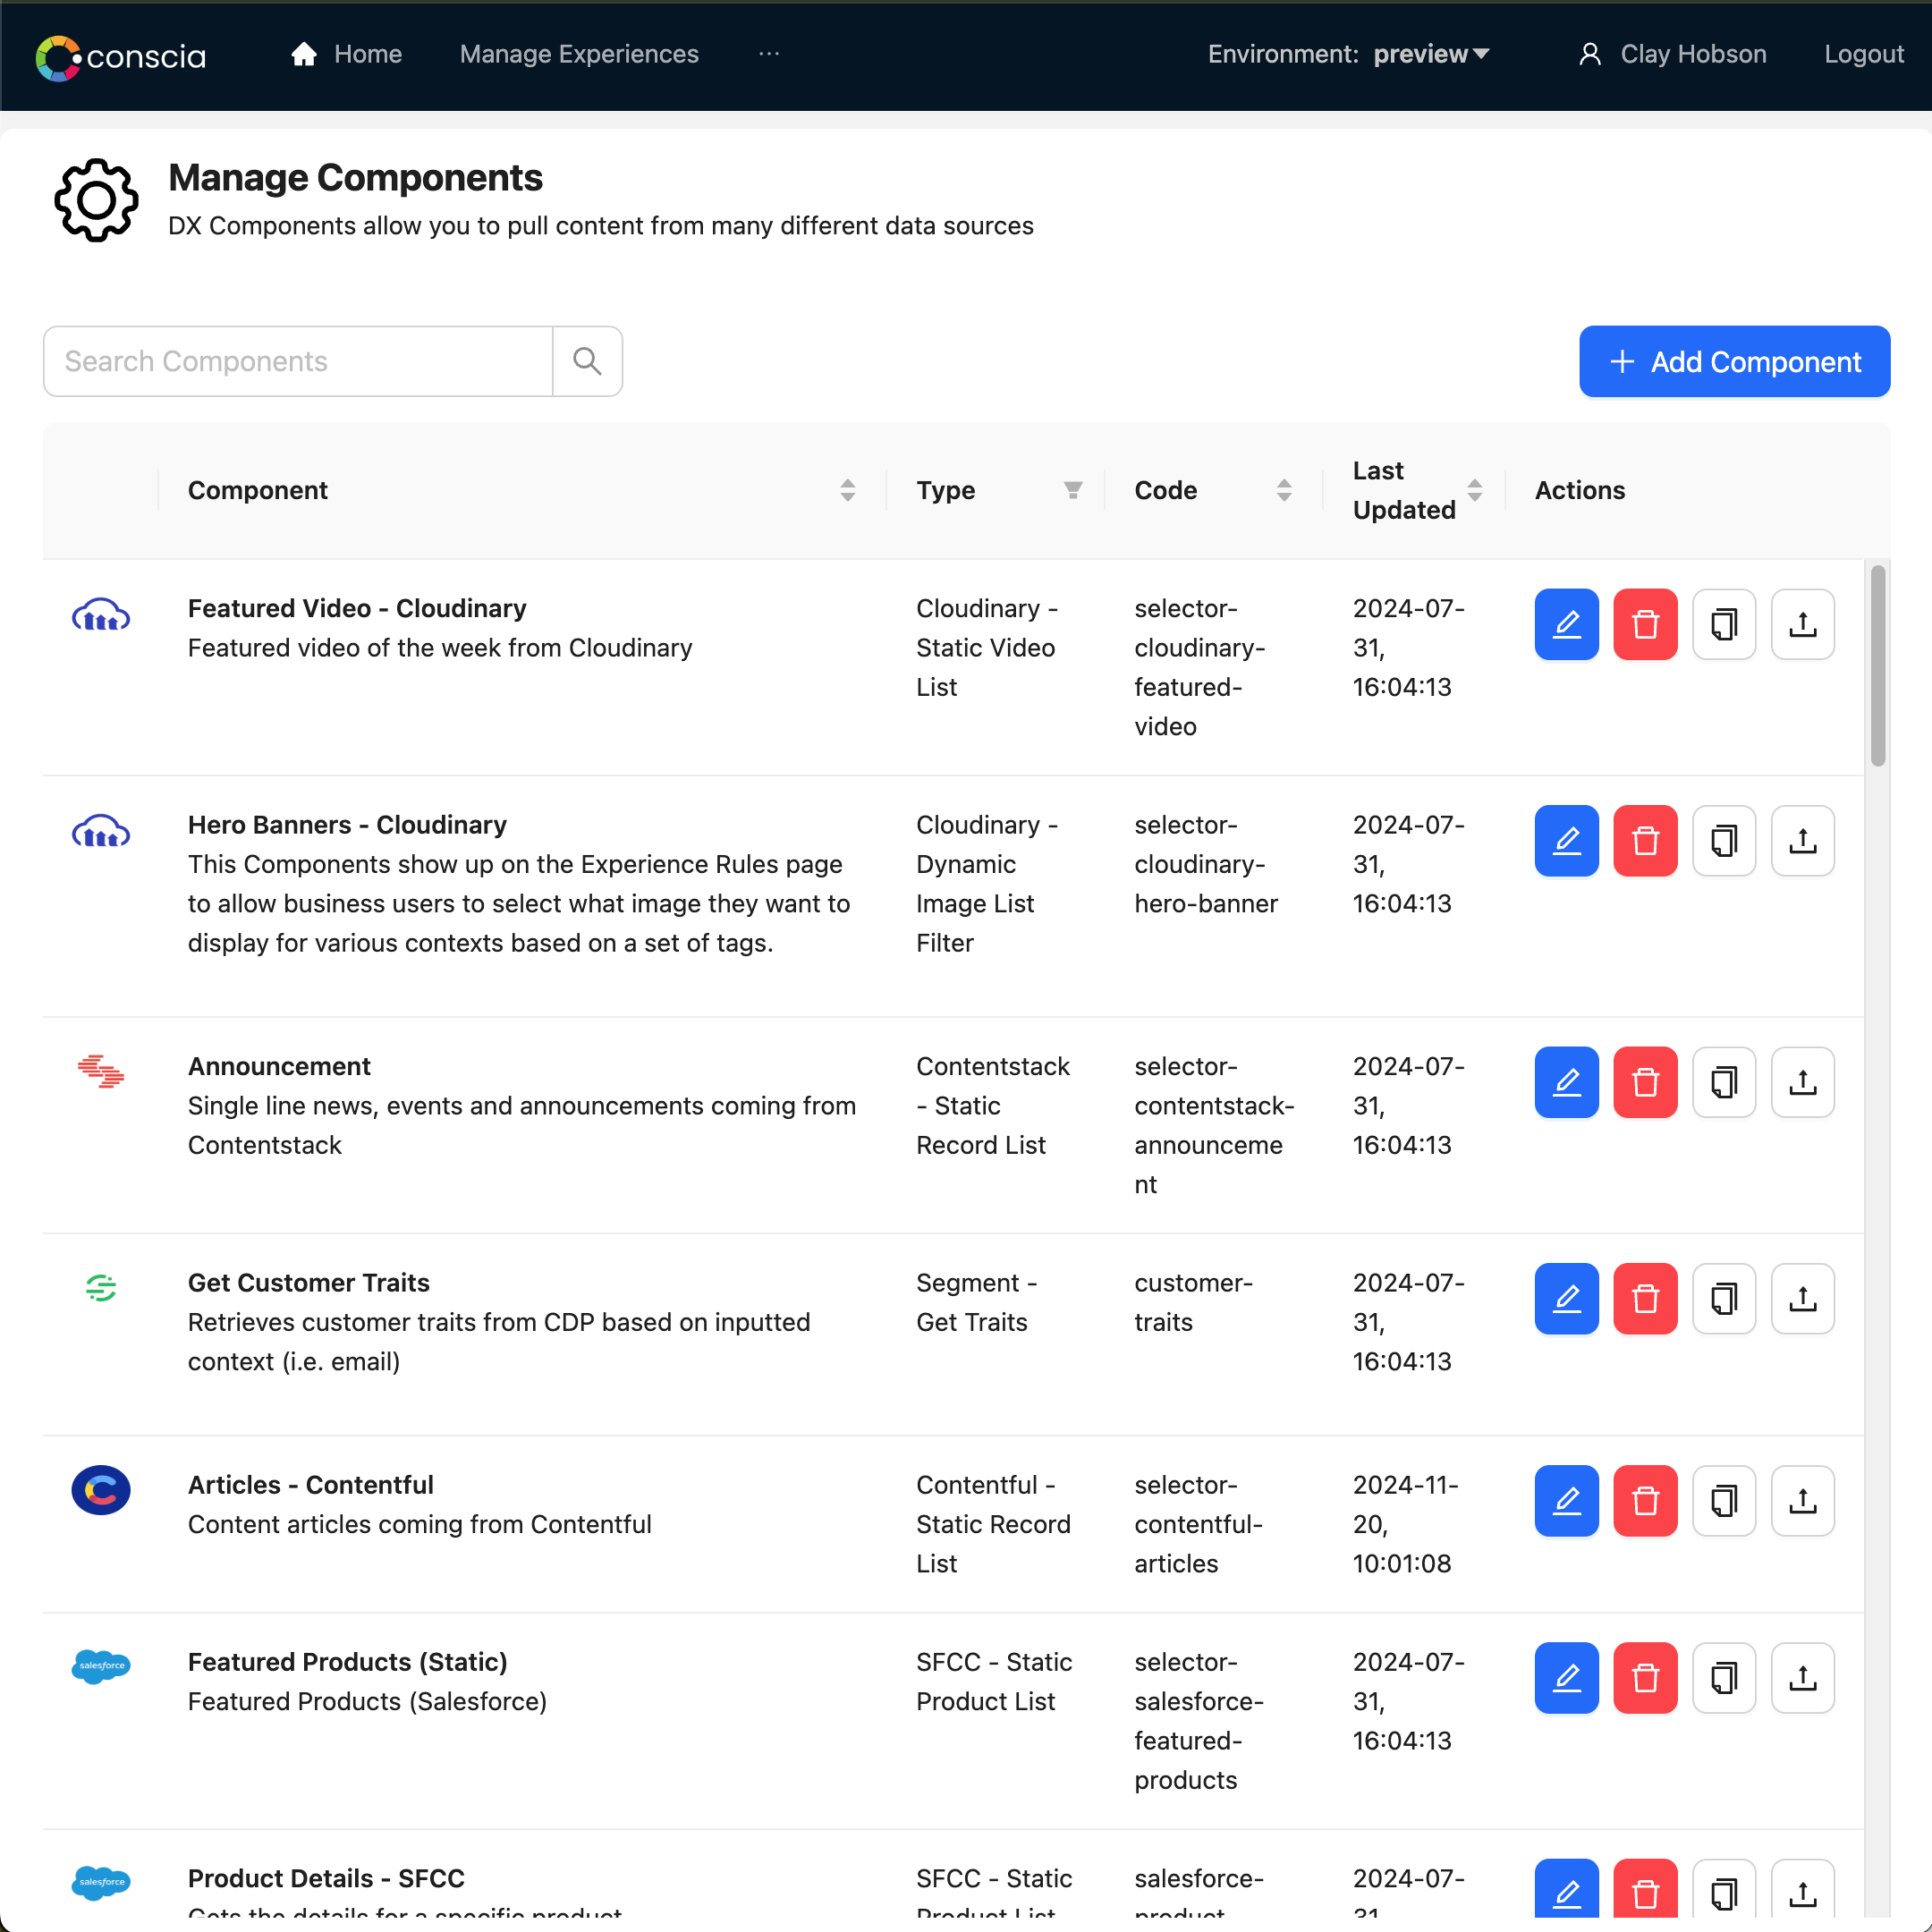Focus the Search Components field
Viewport: 1932px width, 1932px height.
pos(298,361)
